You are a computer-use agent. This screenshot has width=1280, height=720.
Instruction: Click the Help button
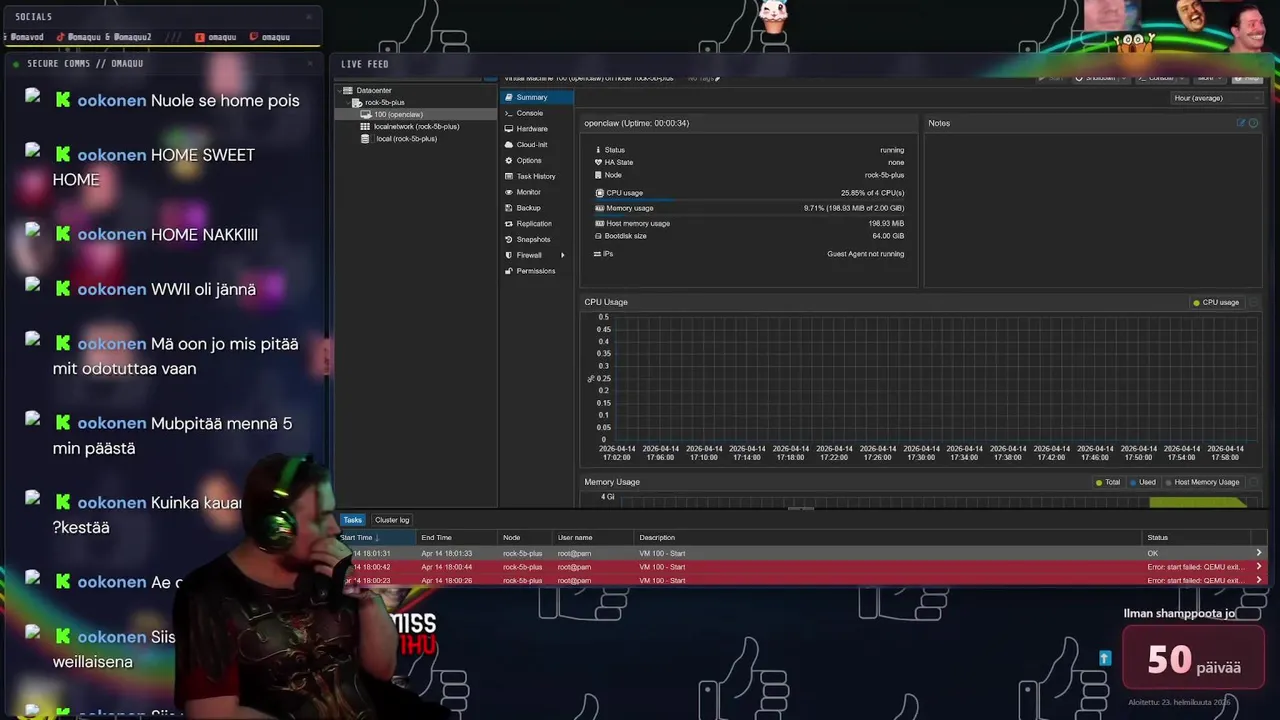click(1248, 78)
